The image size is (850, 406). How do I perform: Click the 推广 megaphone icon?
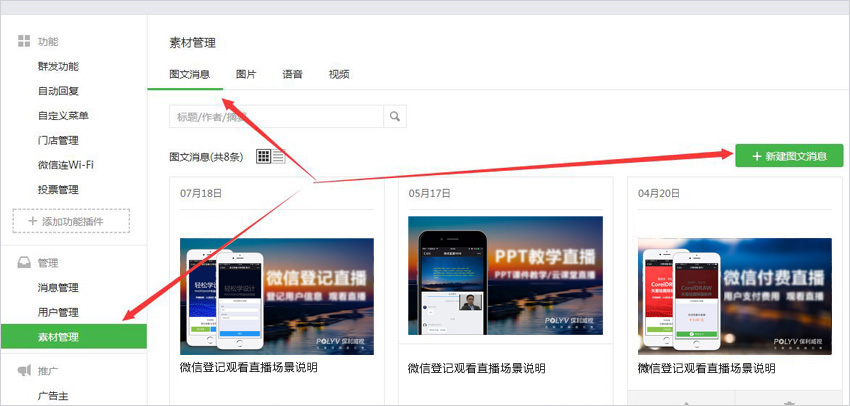[24, 371]
